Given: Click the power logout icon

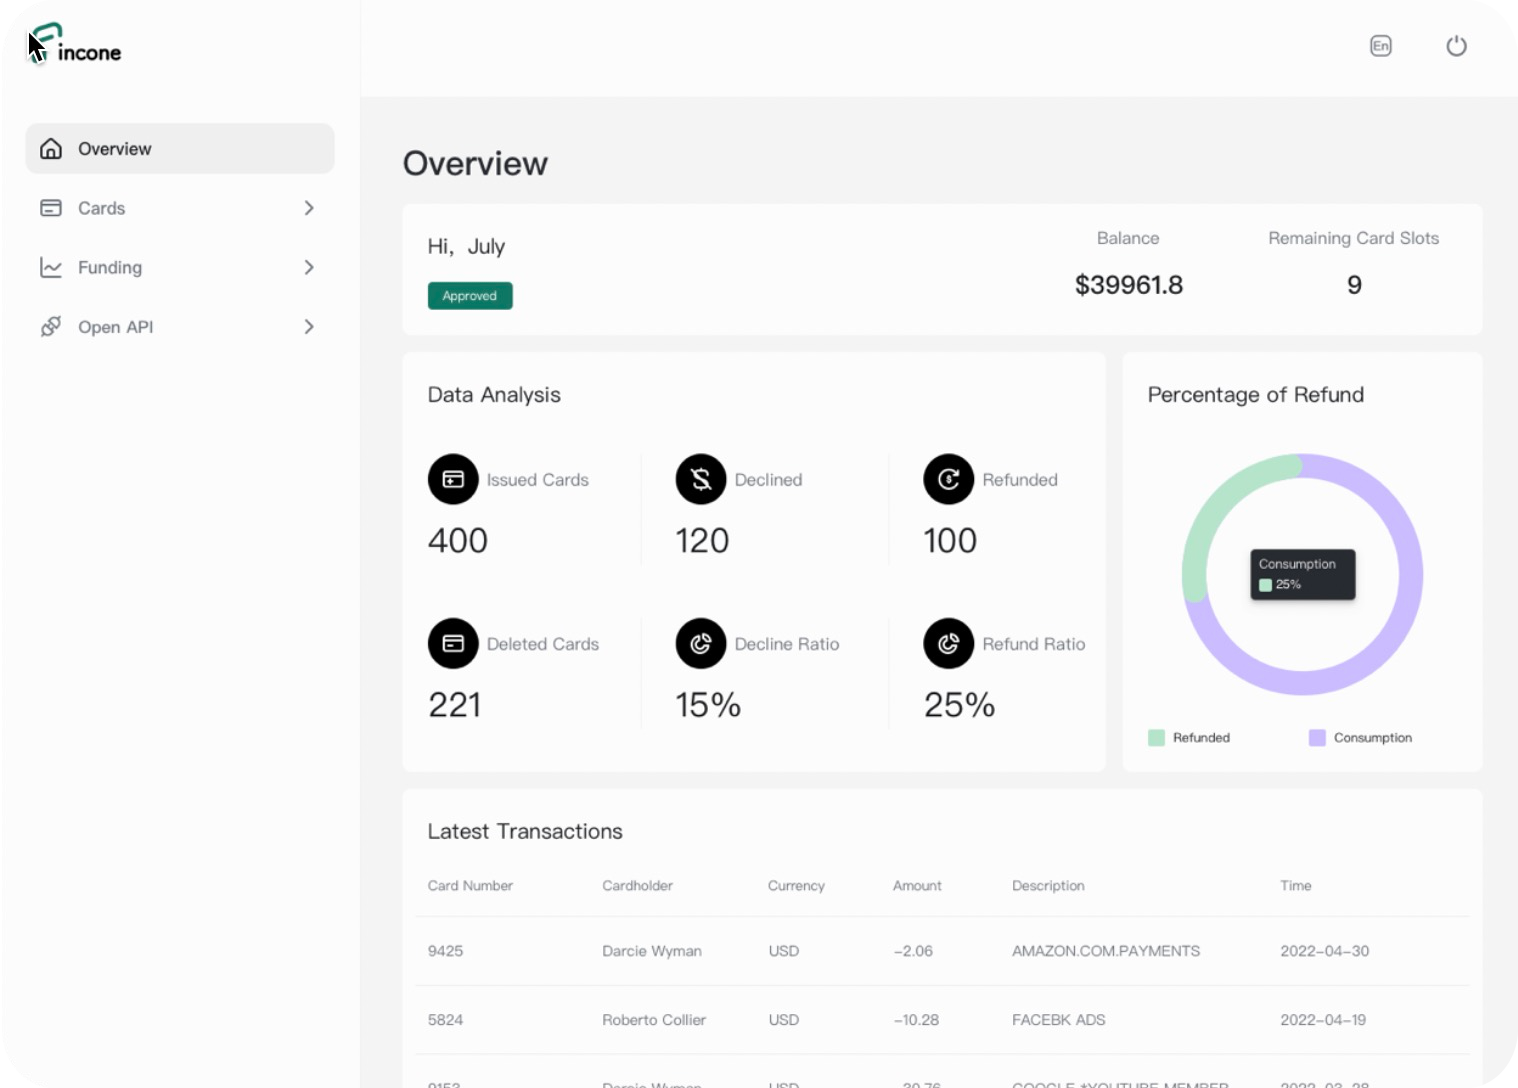Looking at the screenshot, I should click(1456, 46).
